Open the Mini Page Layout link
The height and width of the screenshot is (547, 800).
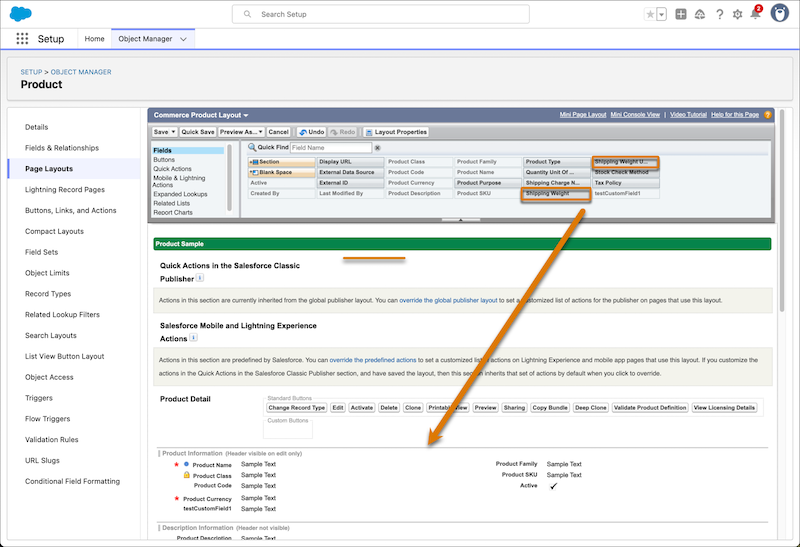coord(583,115)
